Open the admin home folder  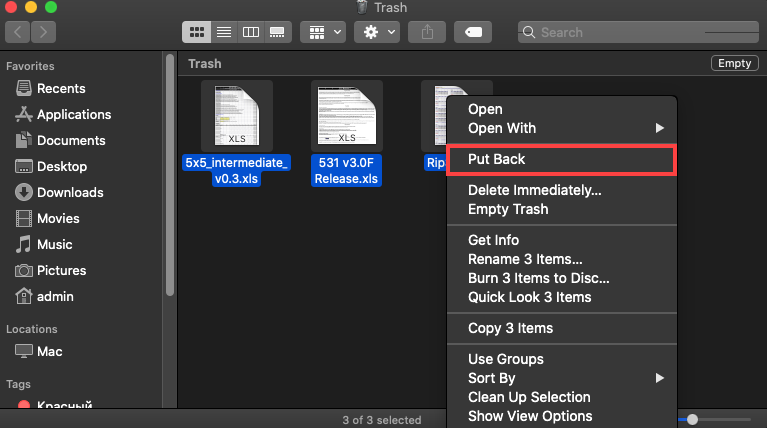44,296
